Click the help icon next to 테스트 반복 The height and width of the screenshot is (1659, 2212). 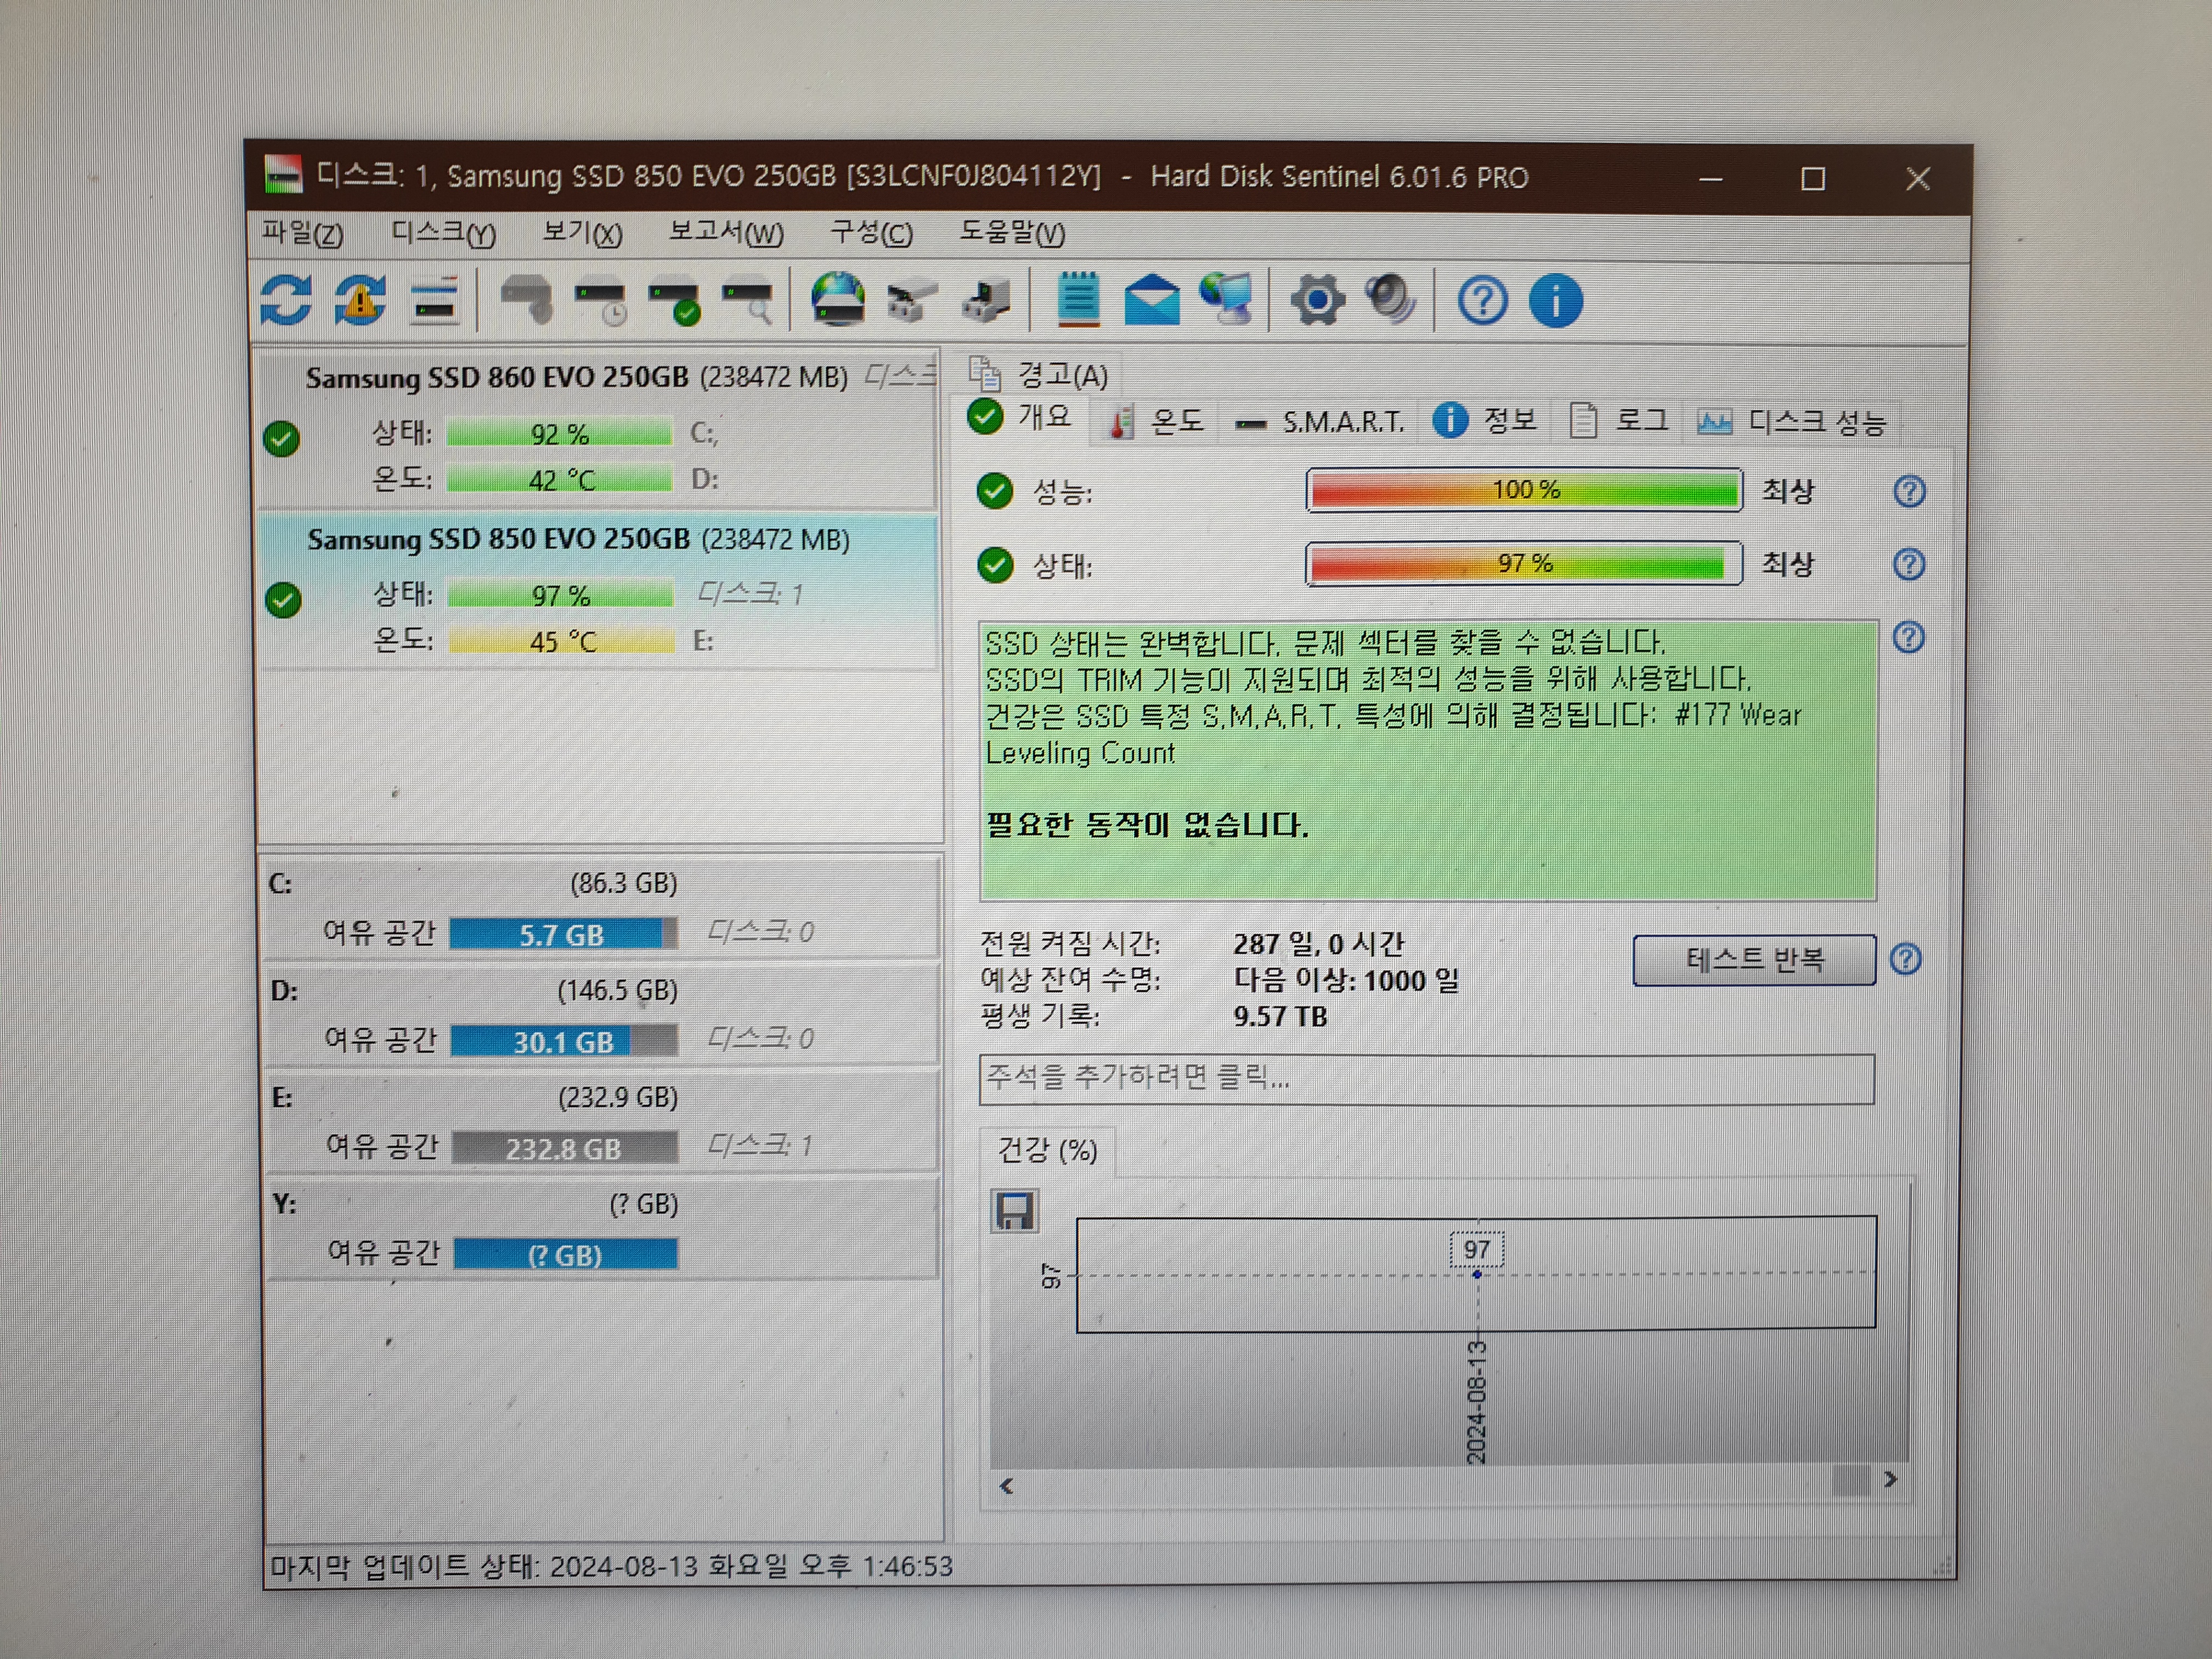click(1906, 959)
